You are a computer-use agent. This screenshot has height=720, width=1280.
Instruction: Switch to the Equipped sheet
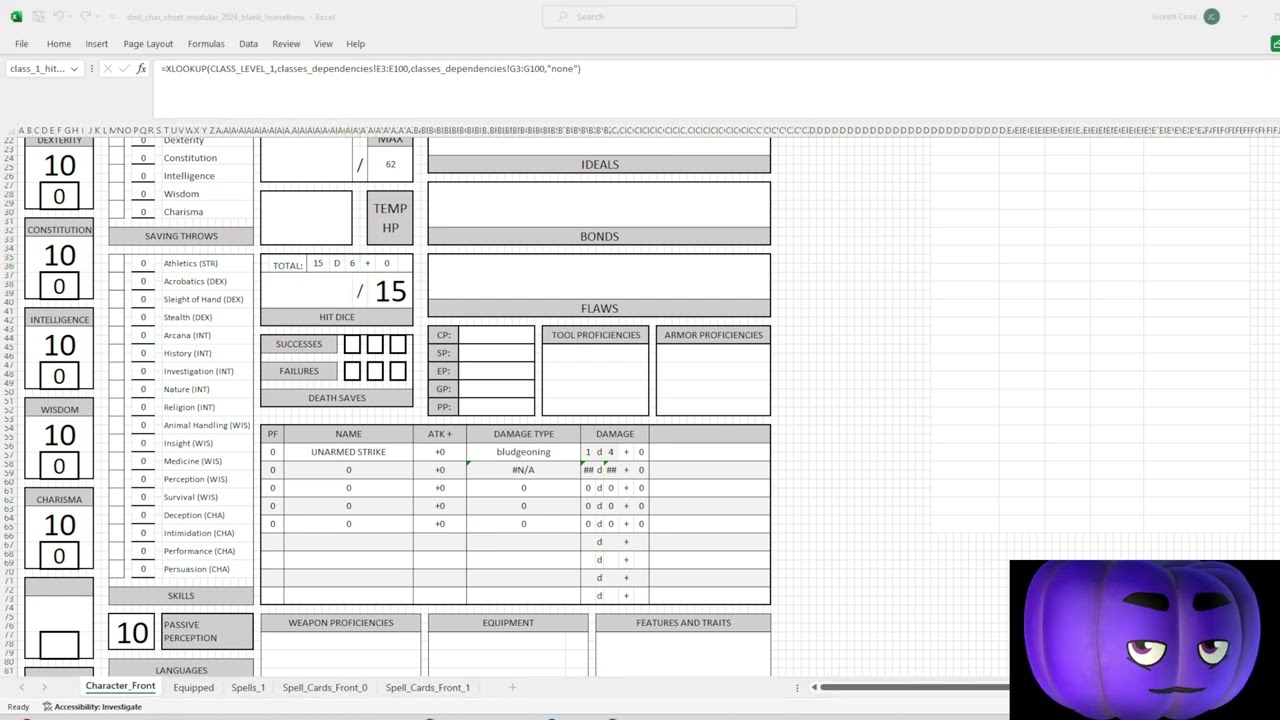pyautogui.click(x=193, y=687)
